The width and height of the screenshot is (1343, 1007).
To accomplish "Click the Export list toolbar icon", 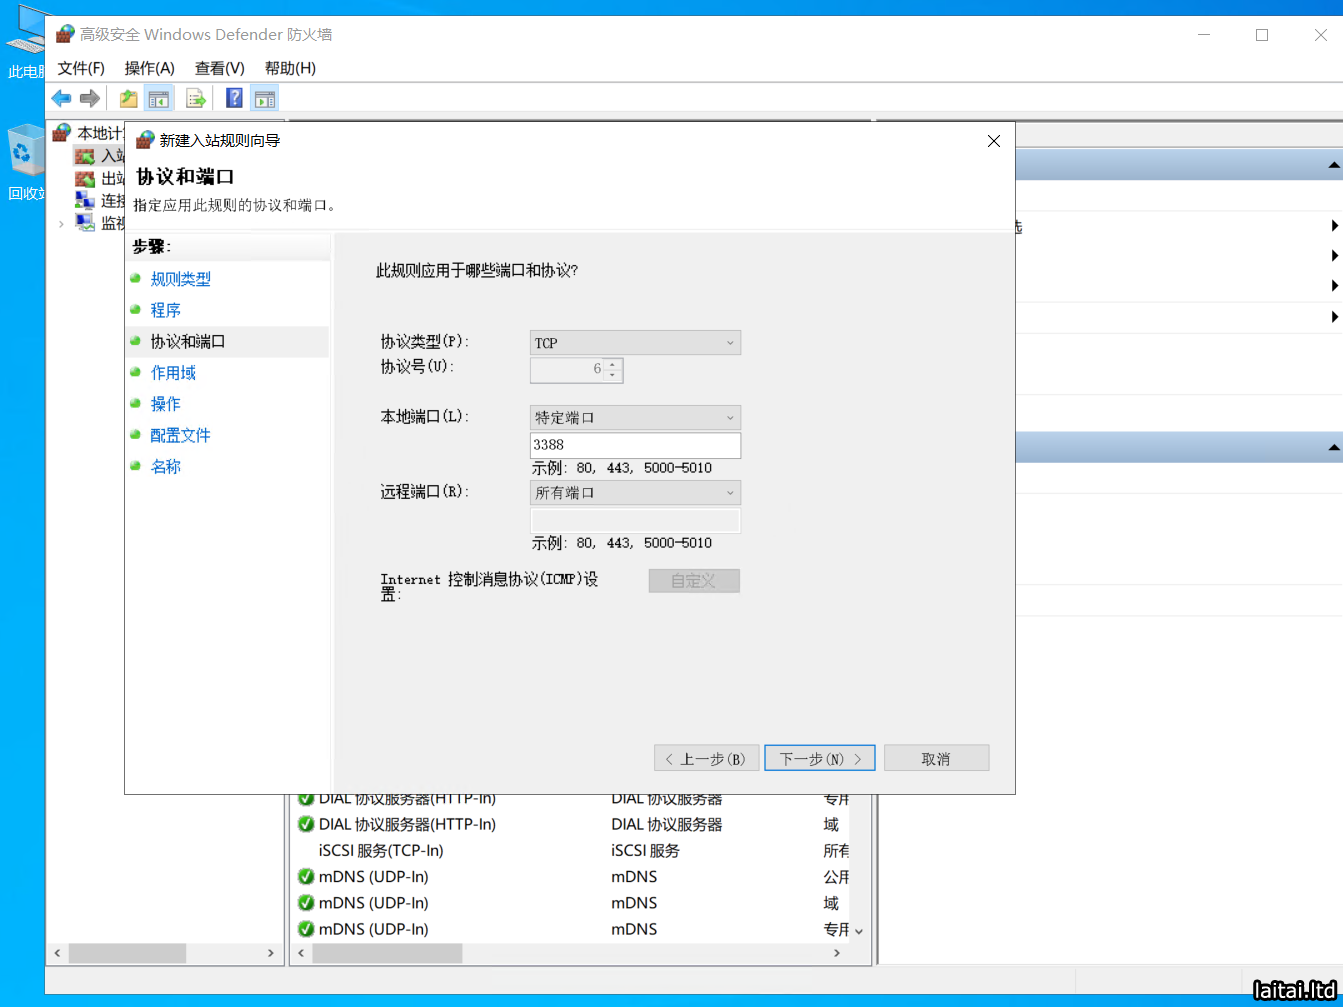I will (196, 98).
